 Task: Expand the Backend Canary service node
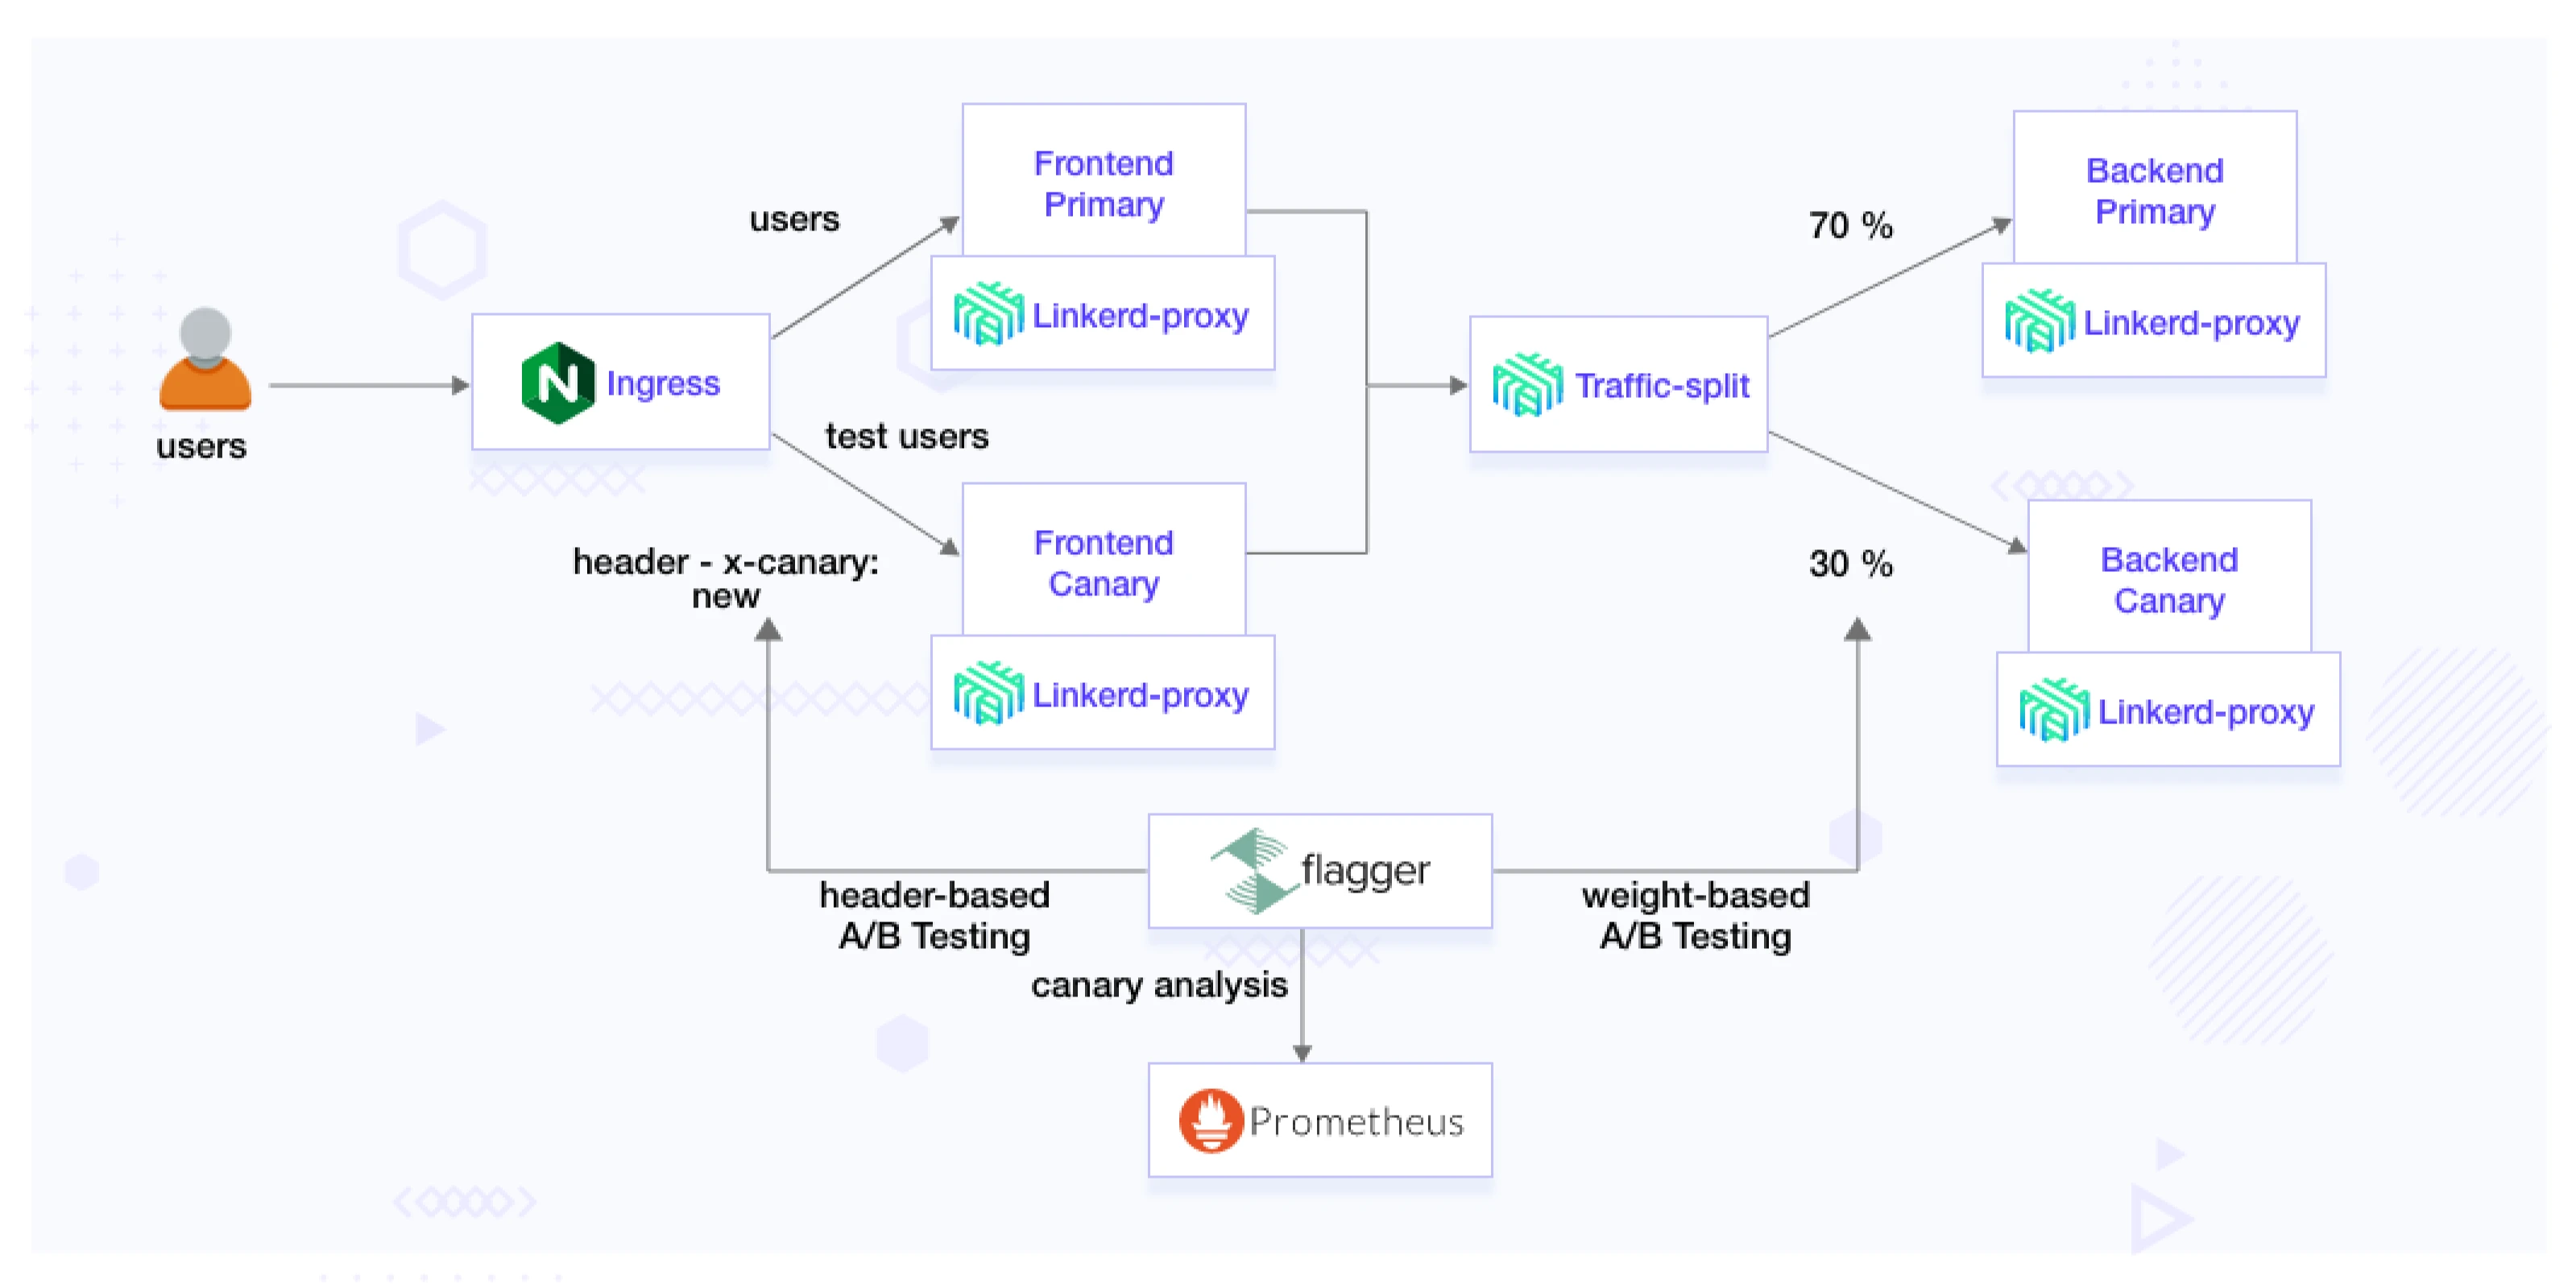[2168, 571]
